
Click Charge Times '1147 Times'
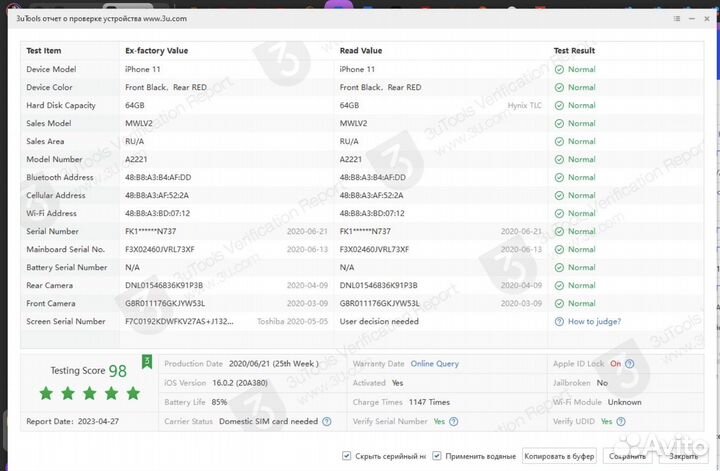[429, 402]
